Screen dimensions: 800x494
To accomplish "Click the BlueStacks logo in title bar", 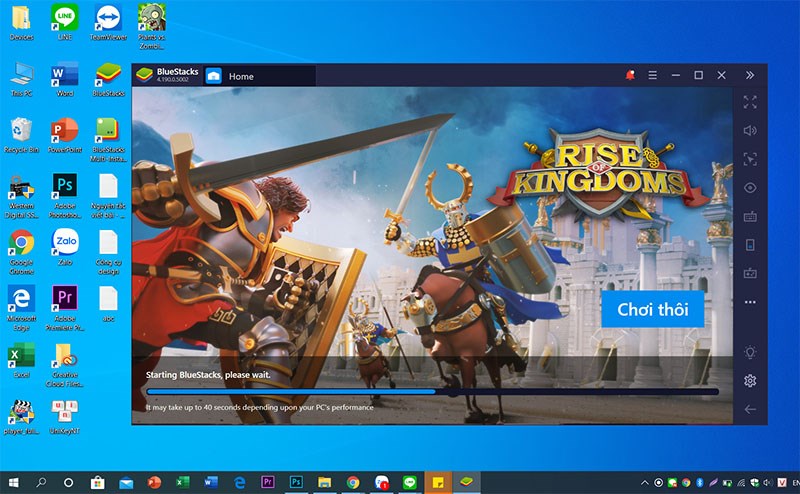I will point(144,75).
